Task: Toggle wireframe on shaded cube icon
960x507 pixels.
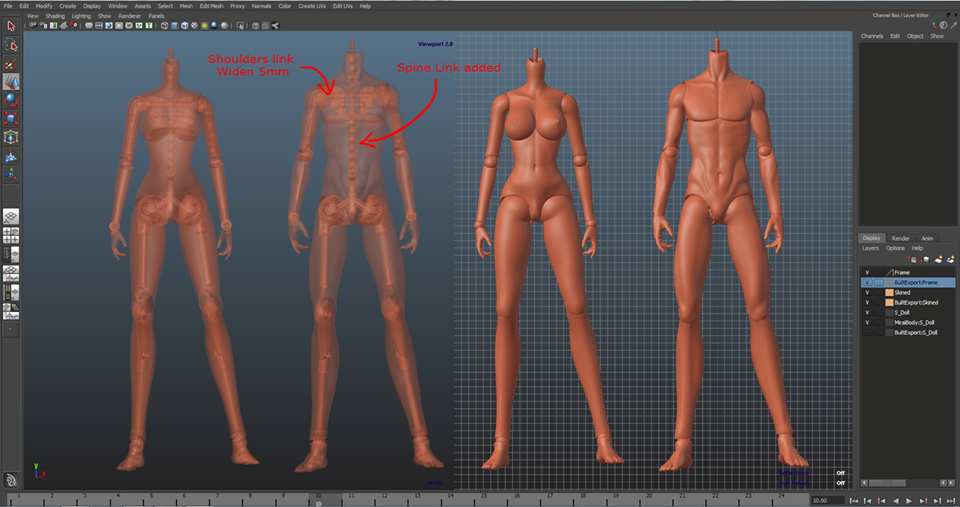Action: click(x=184, y=26)
